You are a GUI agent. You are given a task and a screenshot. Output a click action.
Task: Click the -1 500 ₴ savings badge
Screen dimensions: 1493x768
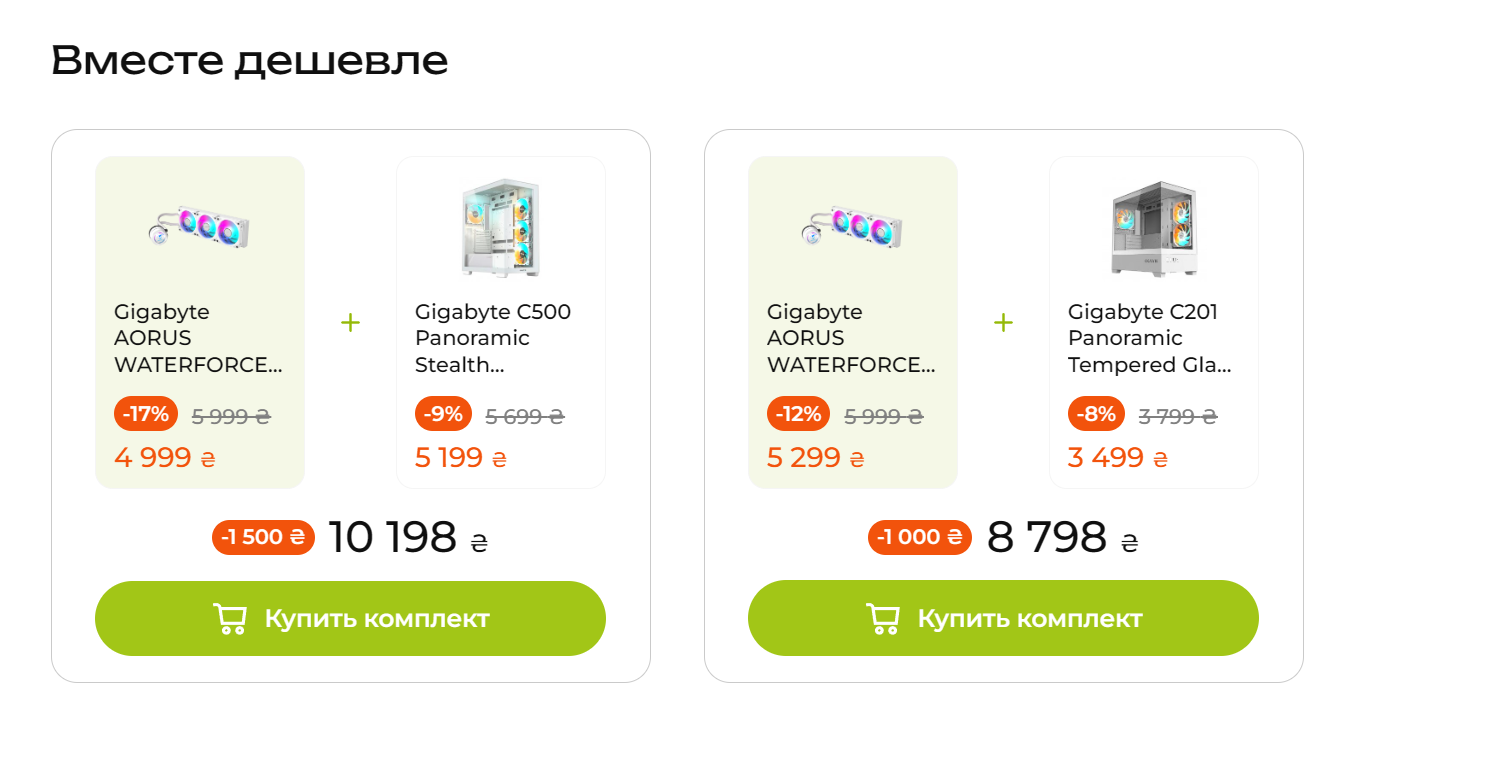263,537
